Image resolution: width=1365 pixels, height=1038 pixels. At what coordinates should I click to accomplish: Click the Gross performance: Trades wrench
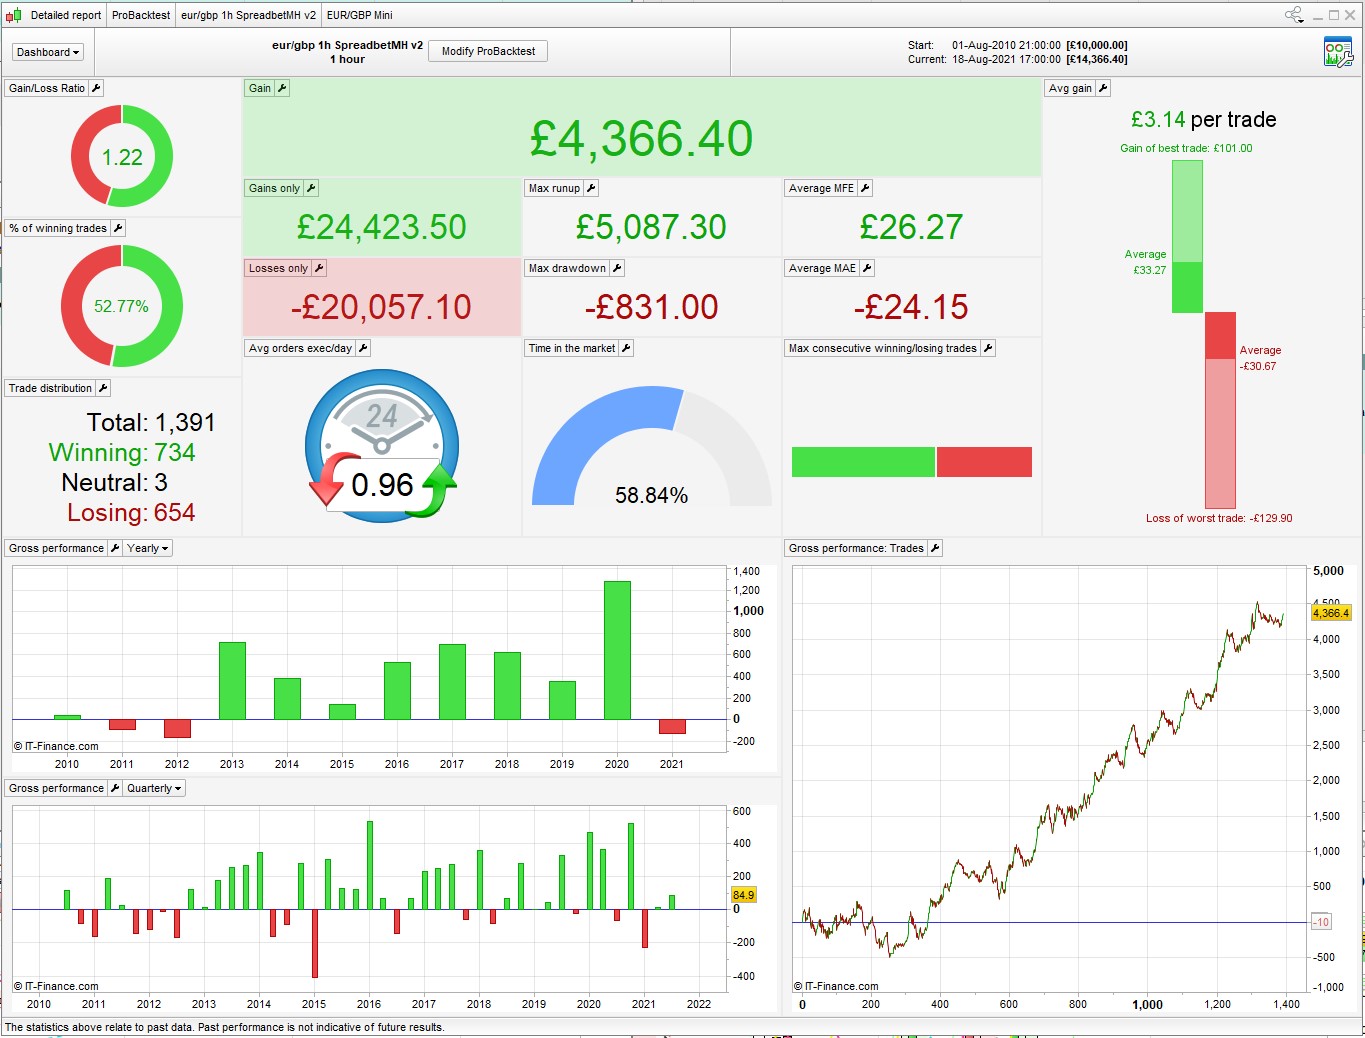click(x=935, y=548)
